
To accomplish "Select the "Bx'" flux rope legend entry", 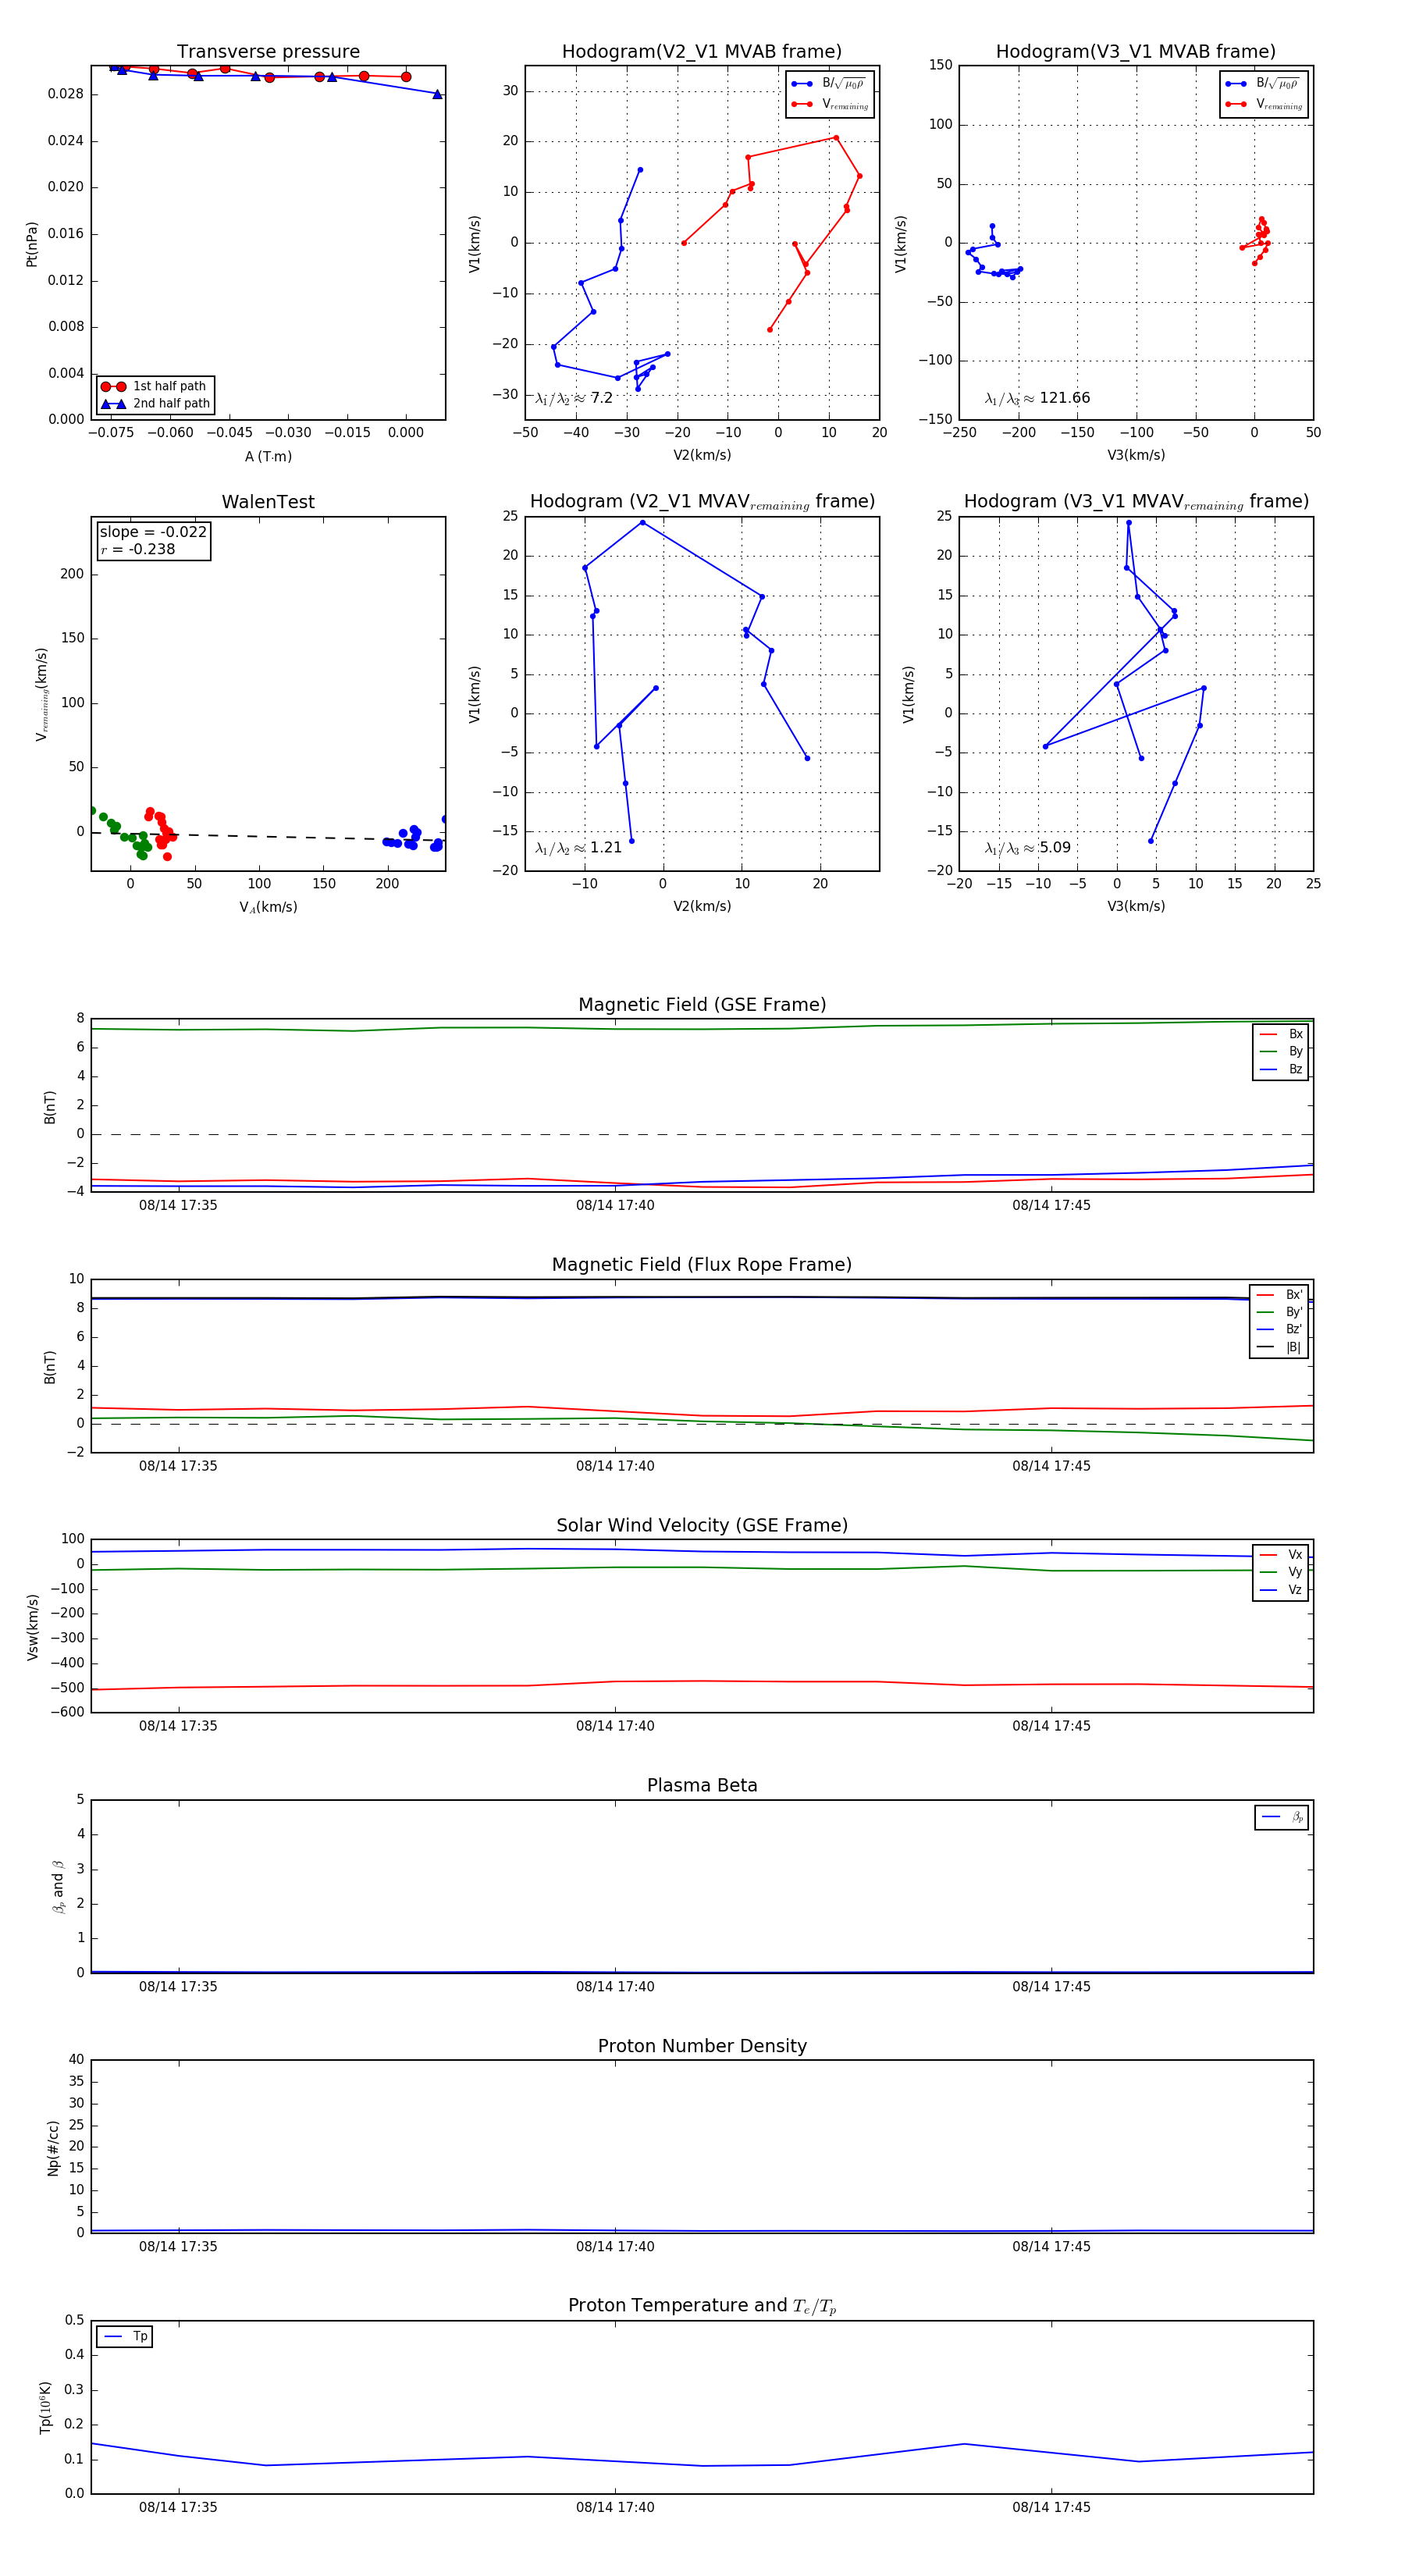I will [1280, 1295].
